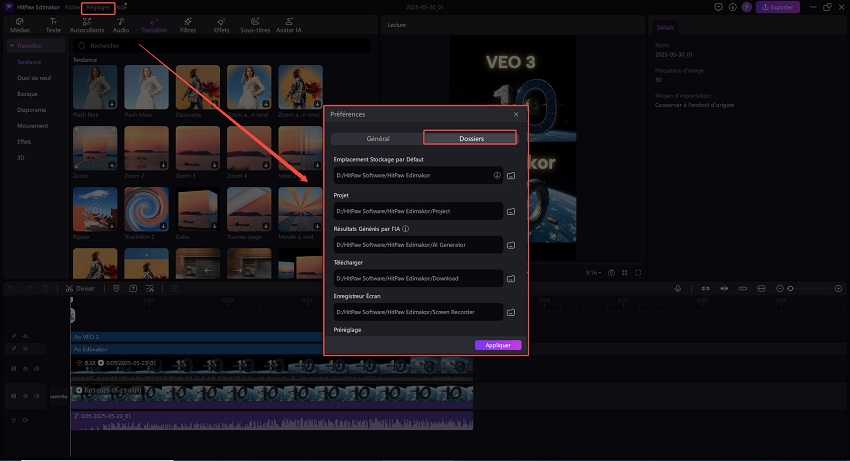Image resolution: width=850 pixels, height=461 pixels.
Task: Select the Mouvement transition category
Action: coord(33,126)
